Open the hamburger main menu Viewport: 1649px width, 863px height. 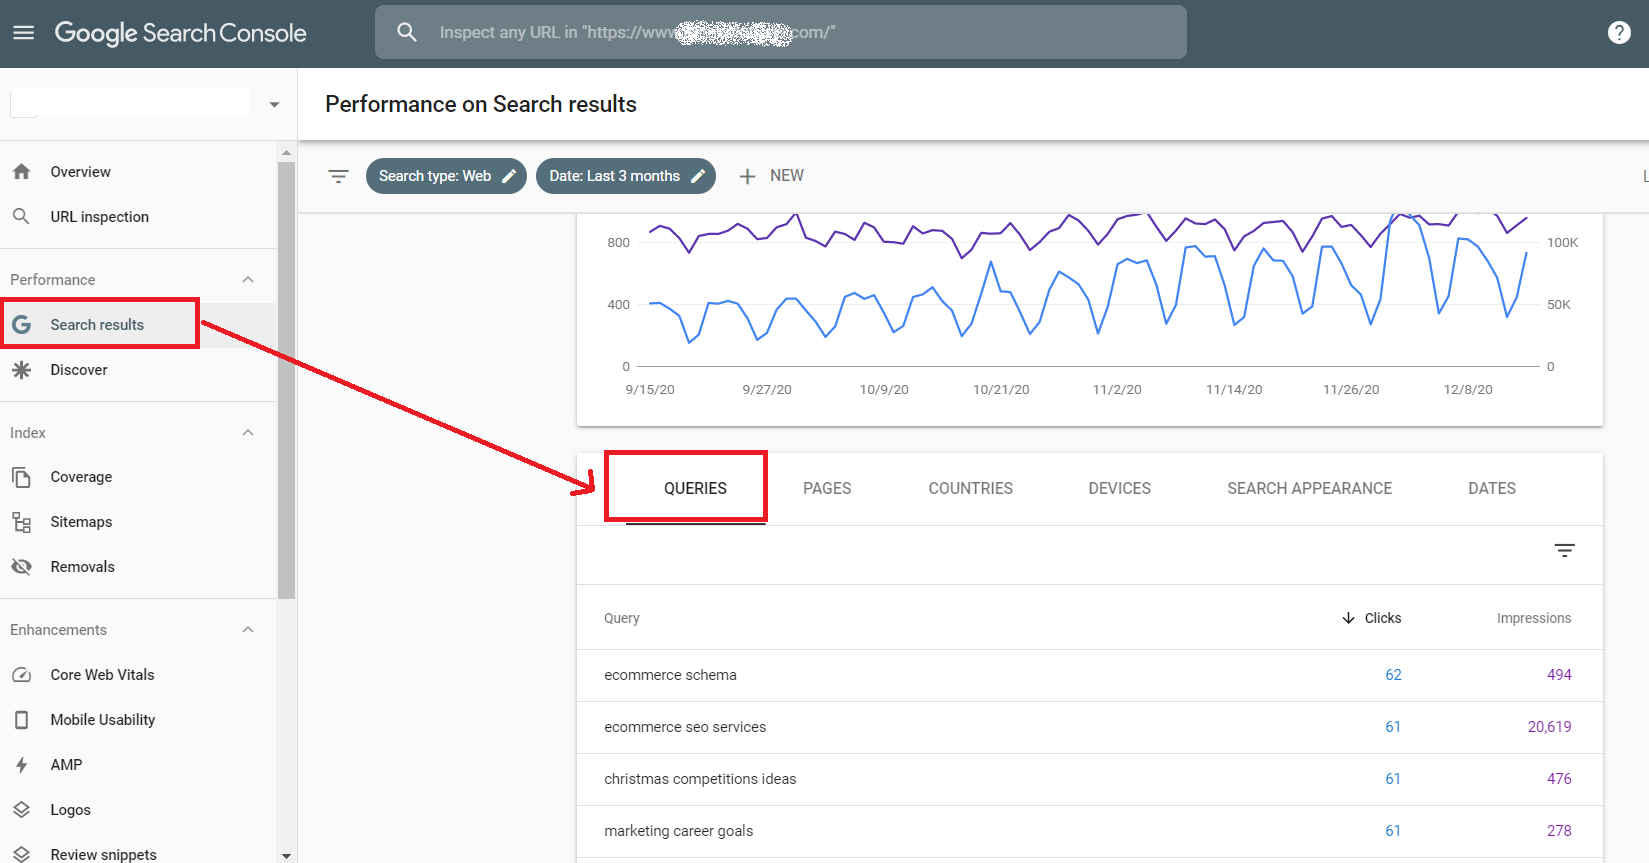coord(23,33)
